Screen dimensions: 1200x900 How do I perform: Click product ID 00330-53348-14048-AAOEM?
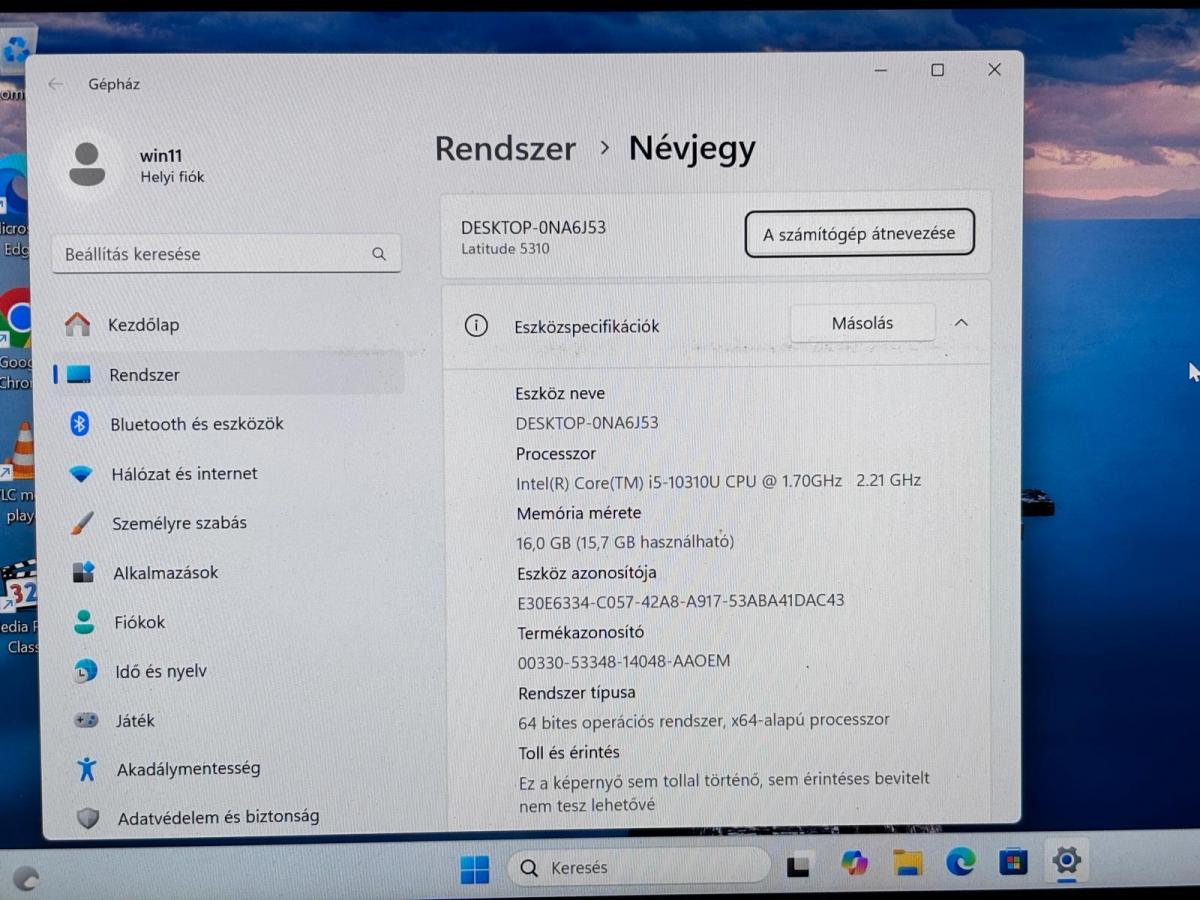click(624, 661)
